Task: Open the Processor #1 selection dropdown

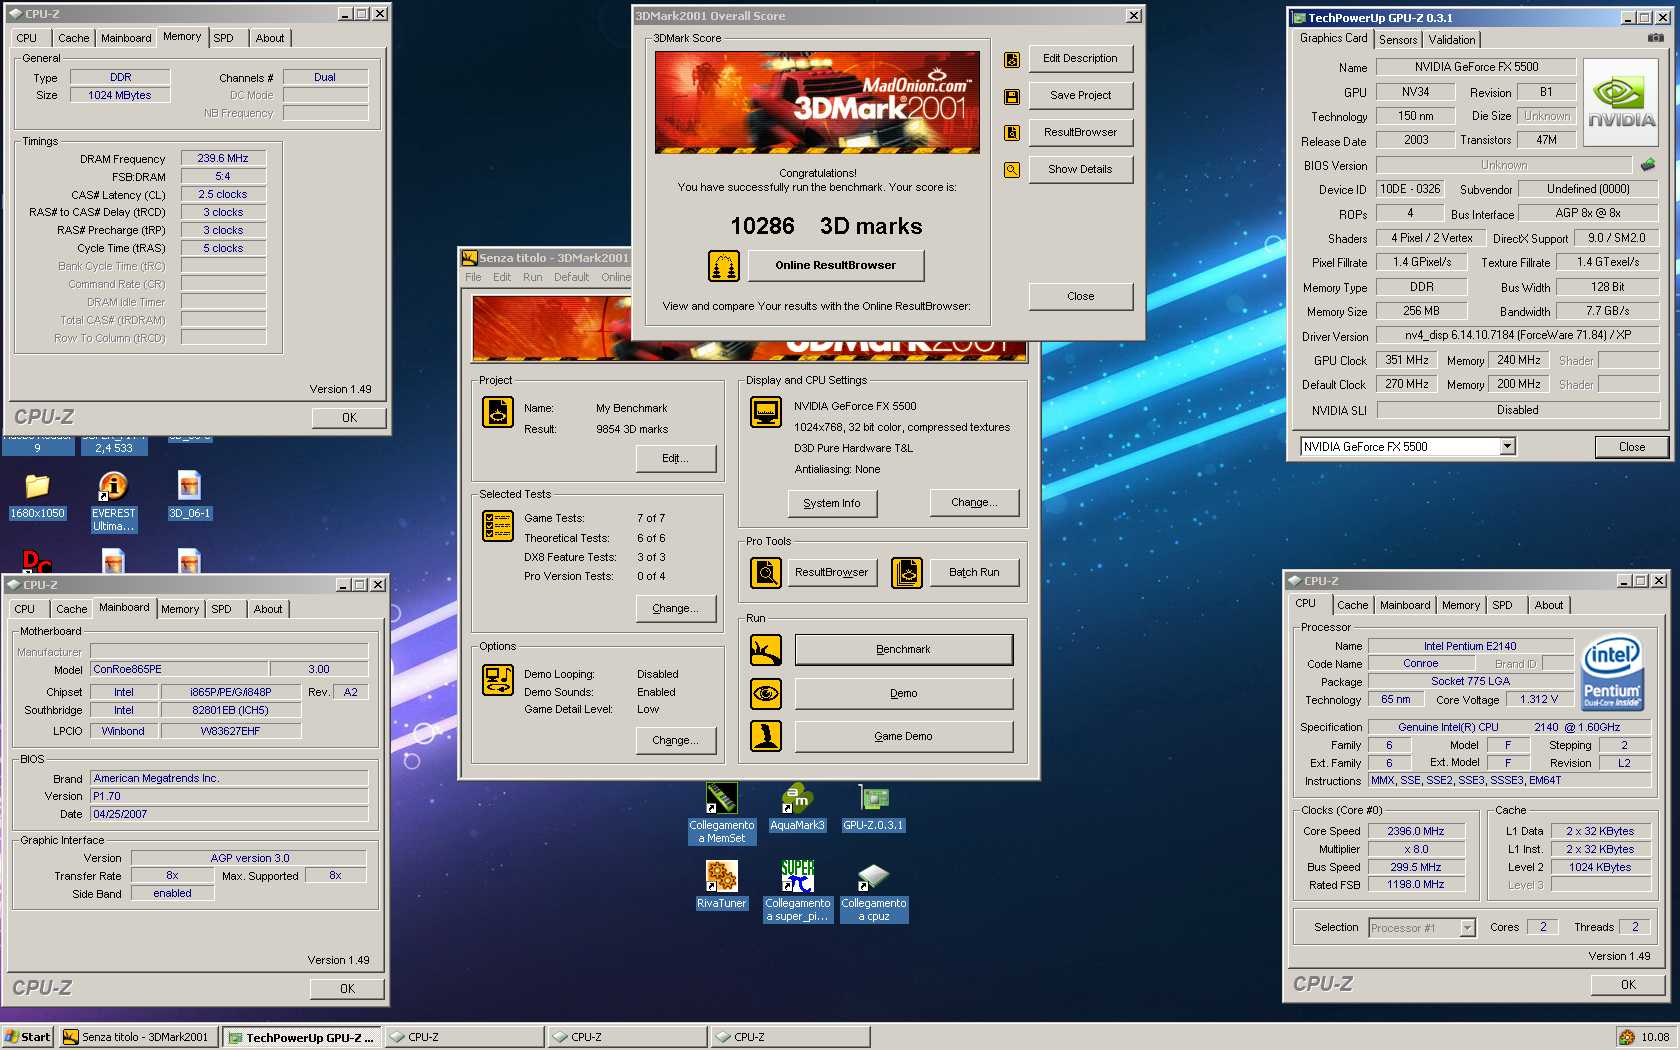Action: 1467,928
